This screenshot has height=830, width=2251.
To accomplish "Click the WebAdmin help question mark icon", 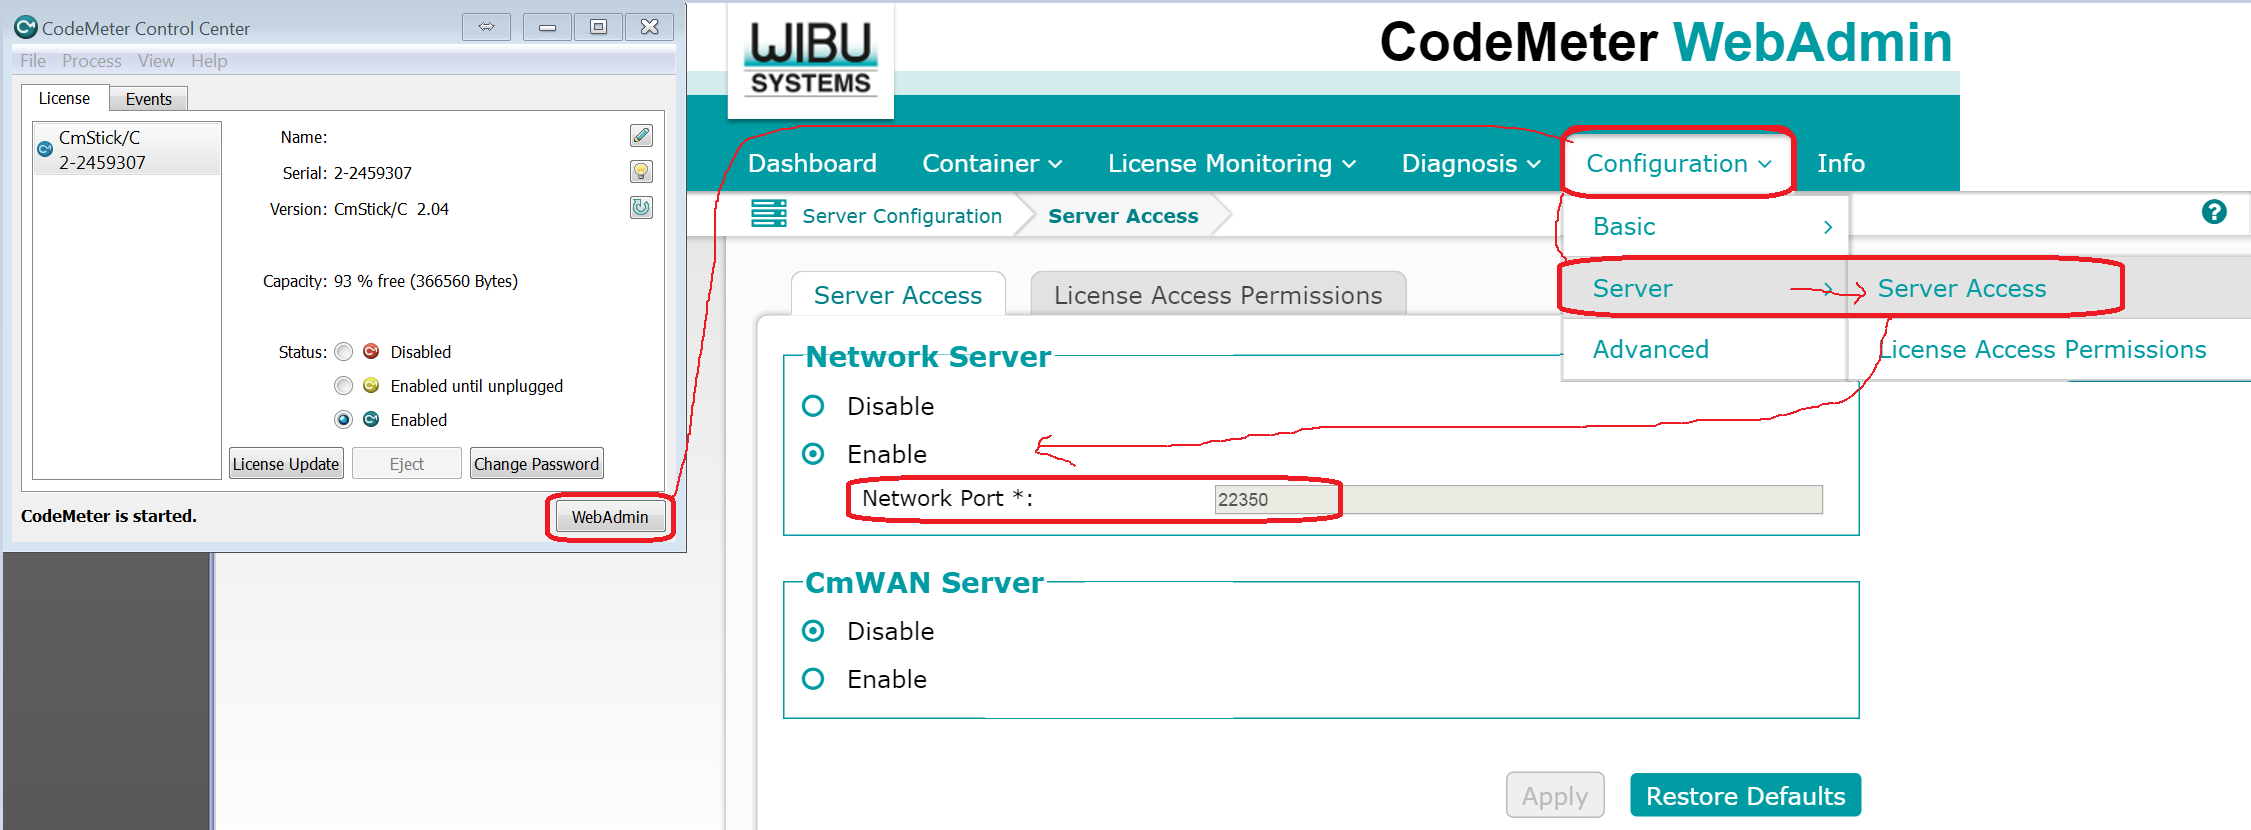I will (2214, 211).
